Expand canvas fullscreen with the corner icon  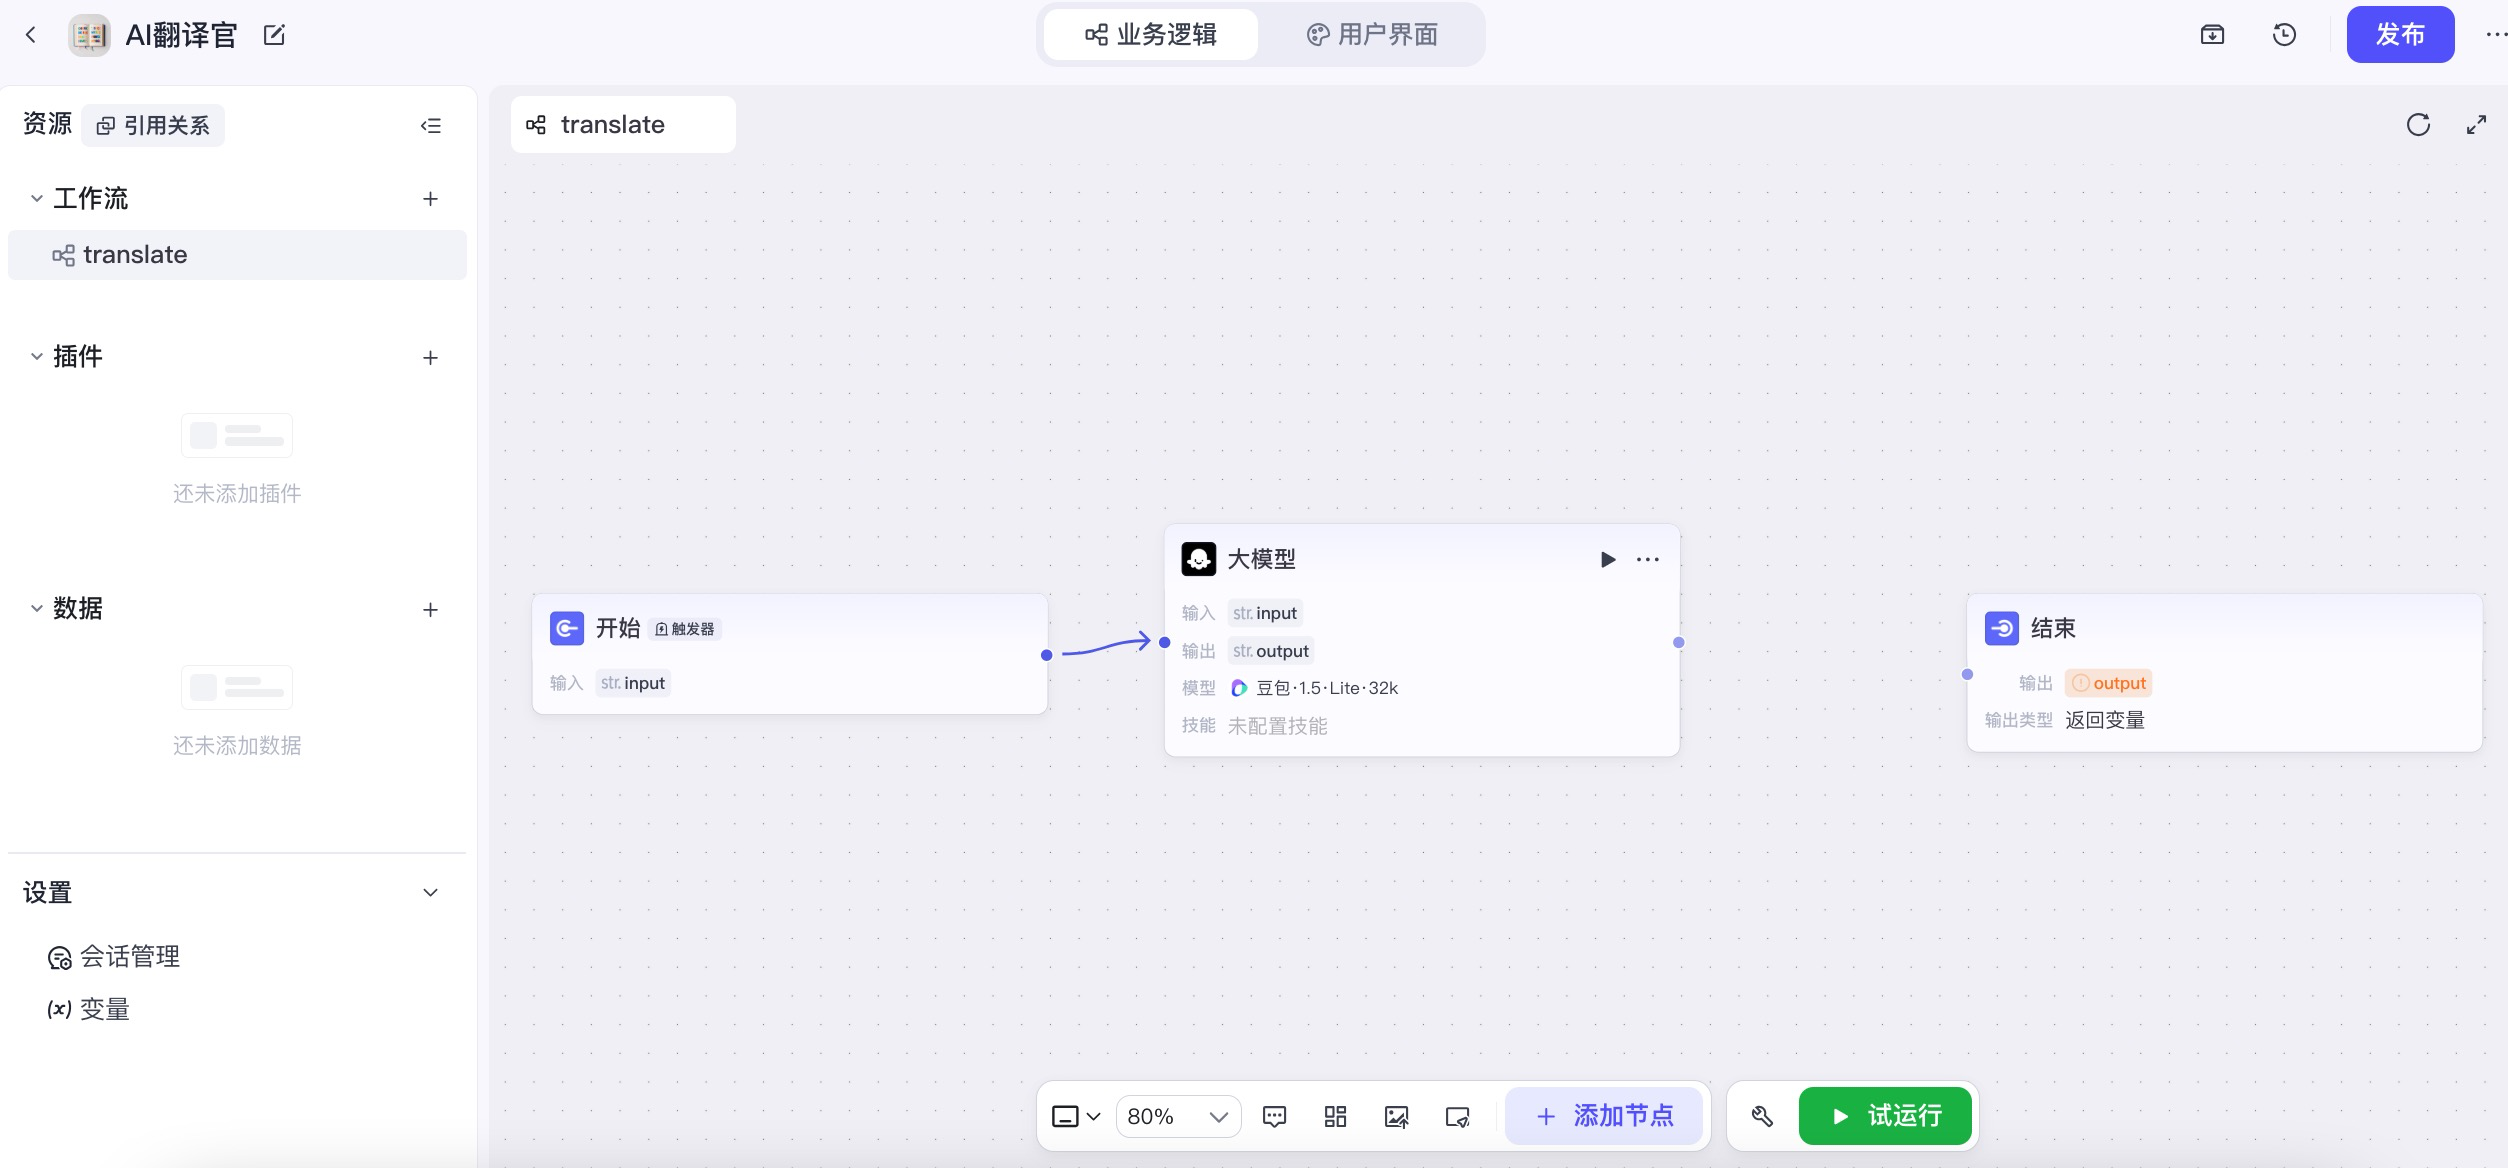(2477, 124)
